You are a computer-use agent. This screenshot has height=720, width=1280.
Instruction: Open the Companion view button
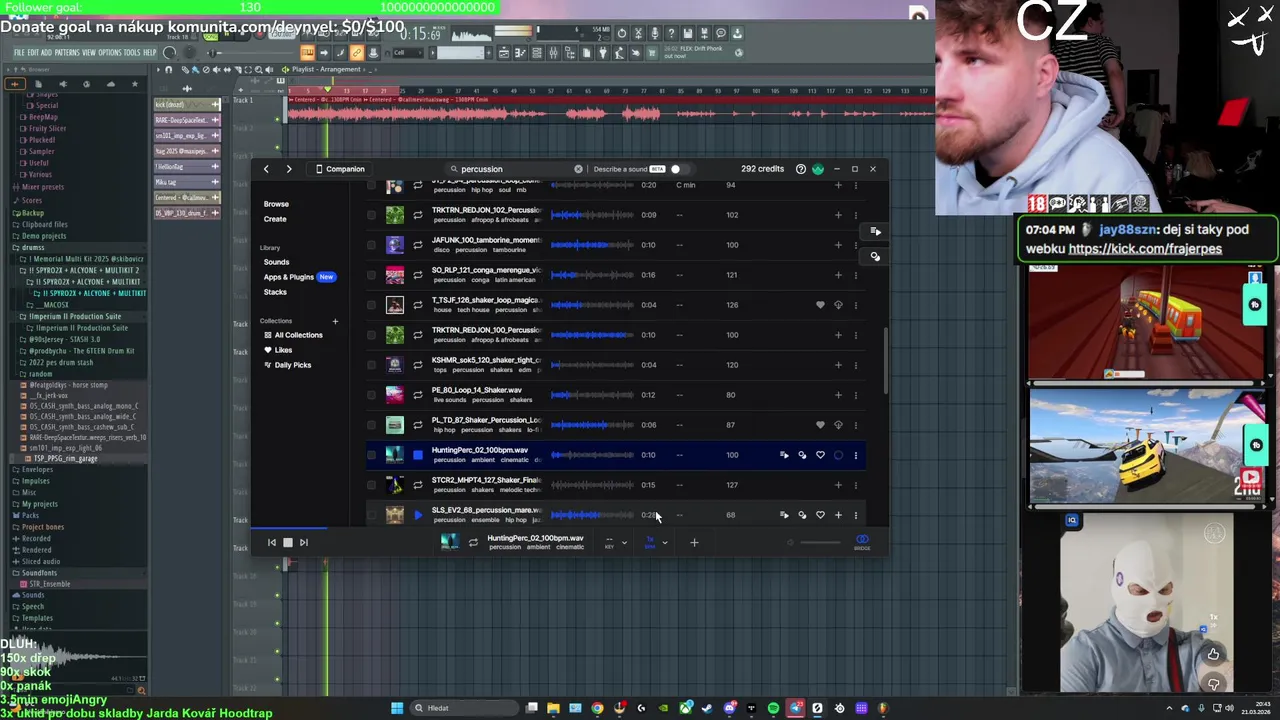340,169
